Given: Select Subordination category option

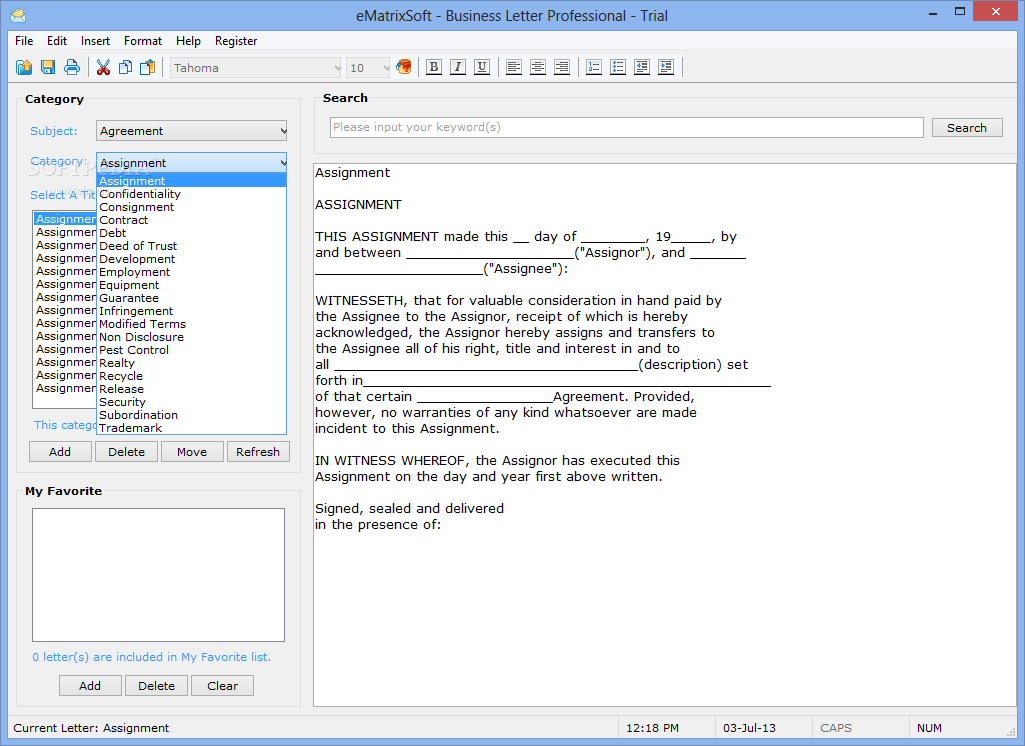Looking at the screenshot, I should [192, 415].
